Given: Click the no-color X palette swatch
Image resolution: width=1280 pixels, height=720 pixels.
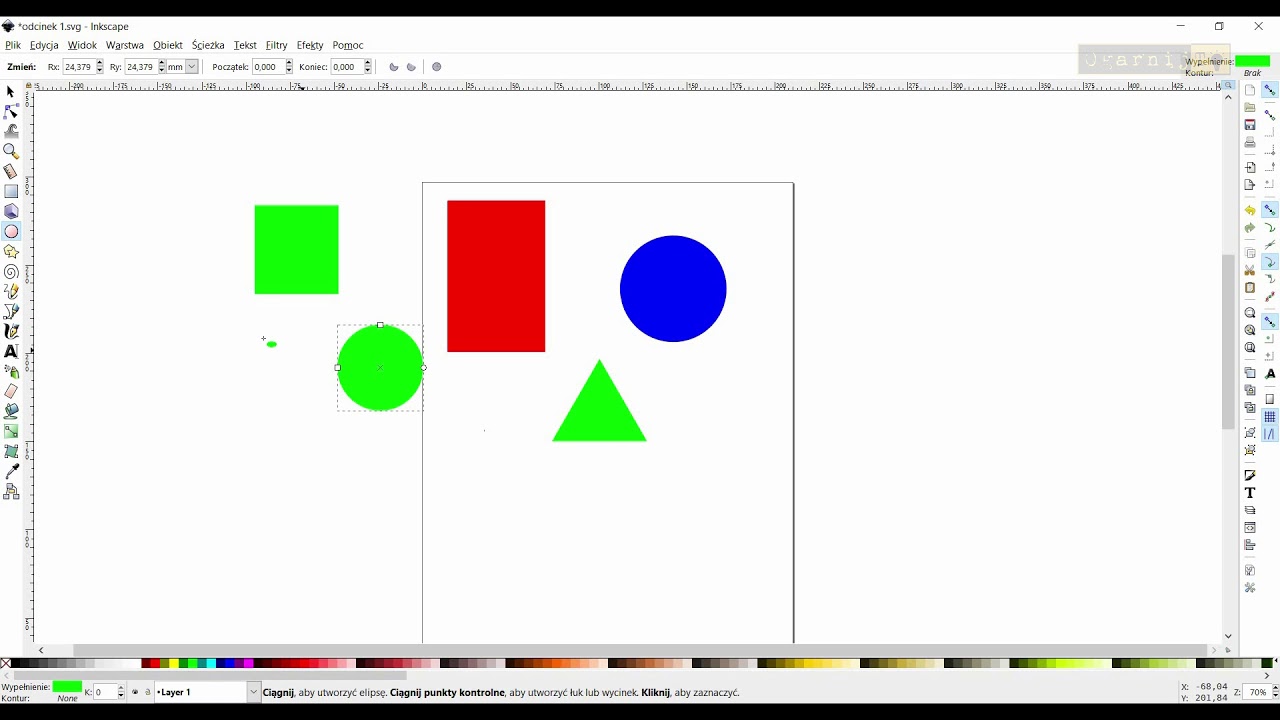Looking at the screenshot, I should pos(6,663).
